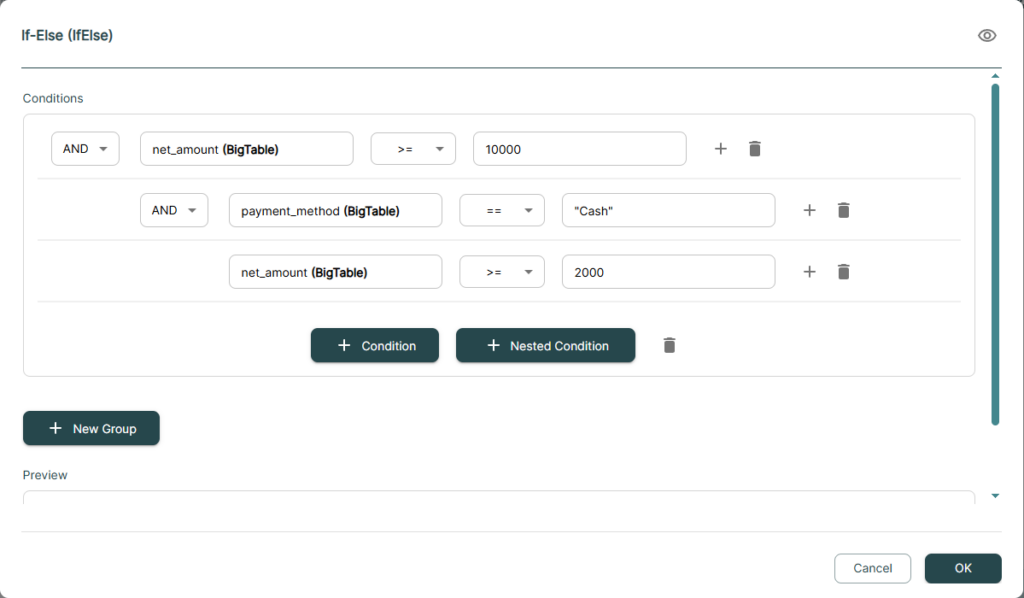Delete the payment_method "Cash" condition
The image size is (1024, 598).
[x=843, y=210]
